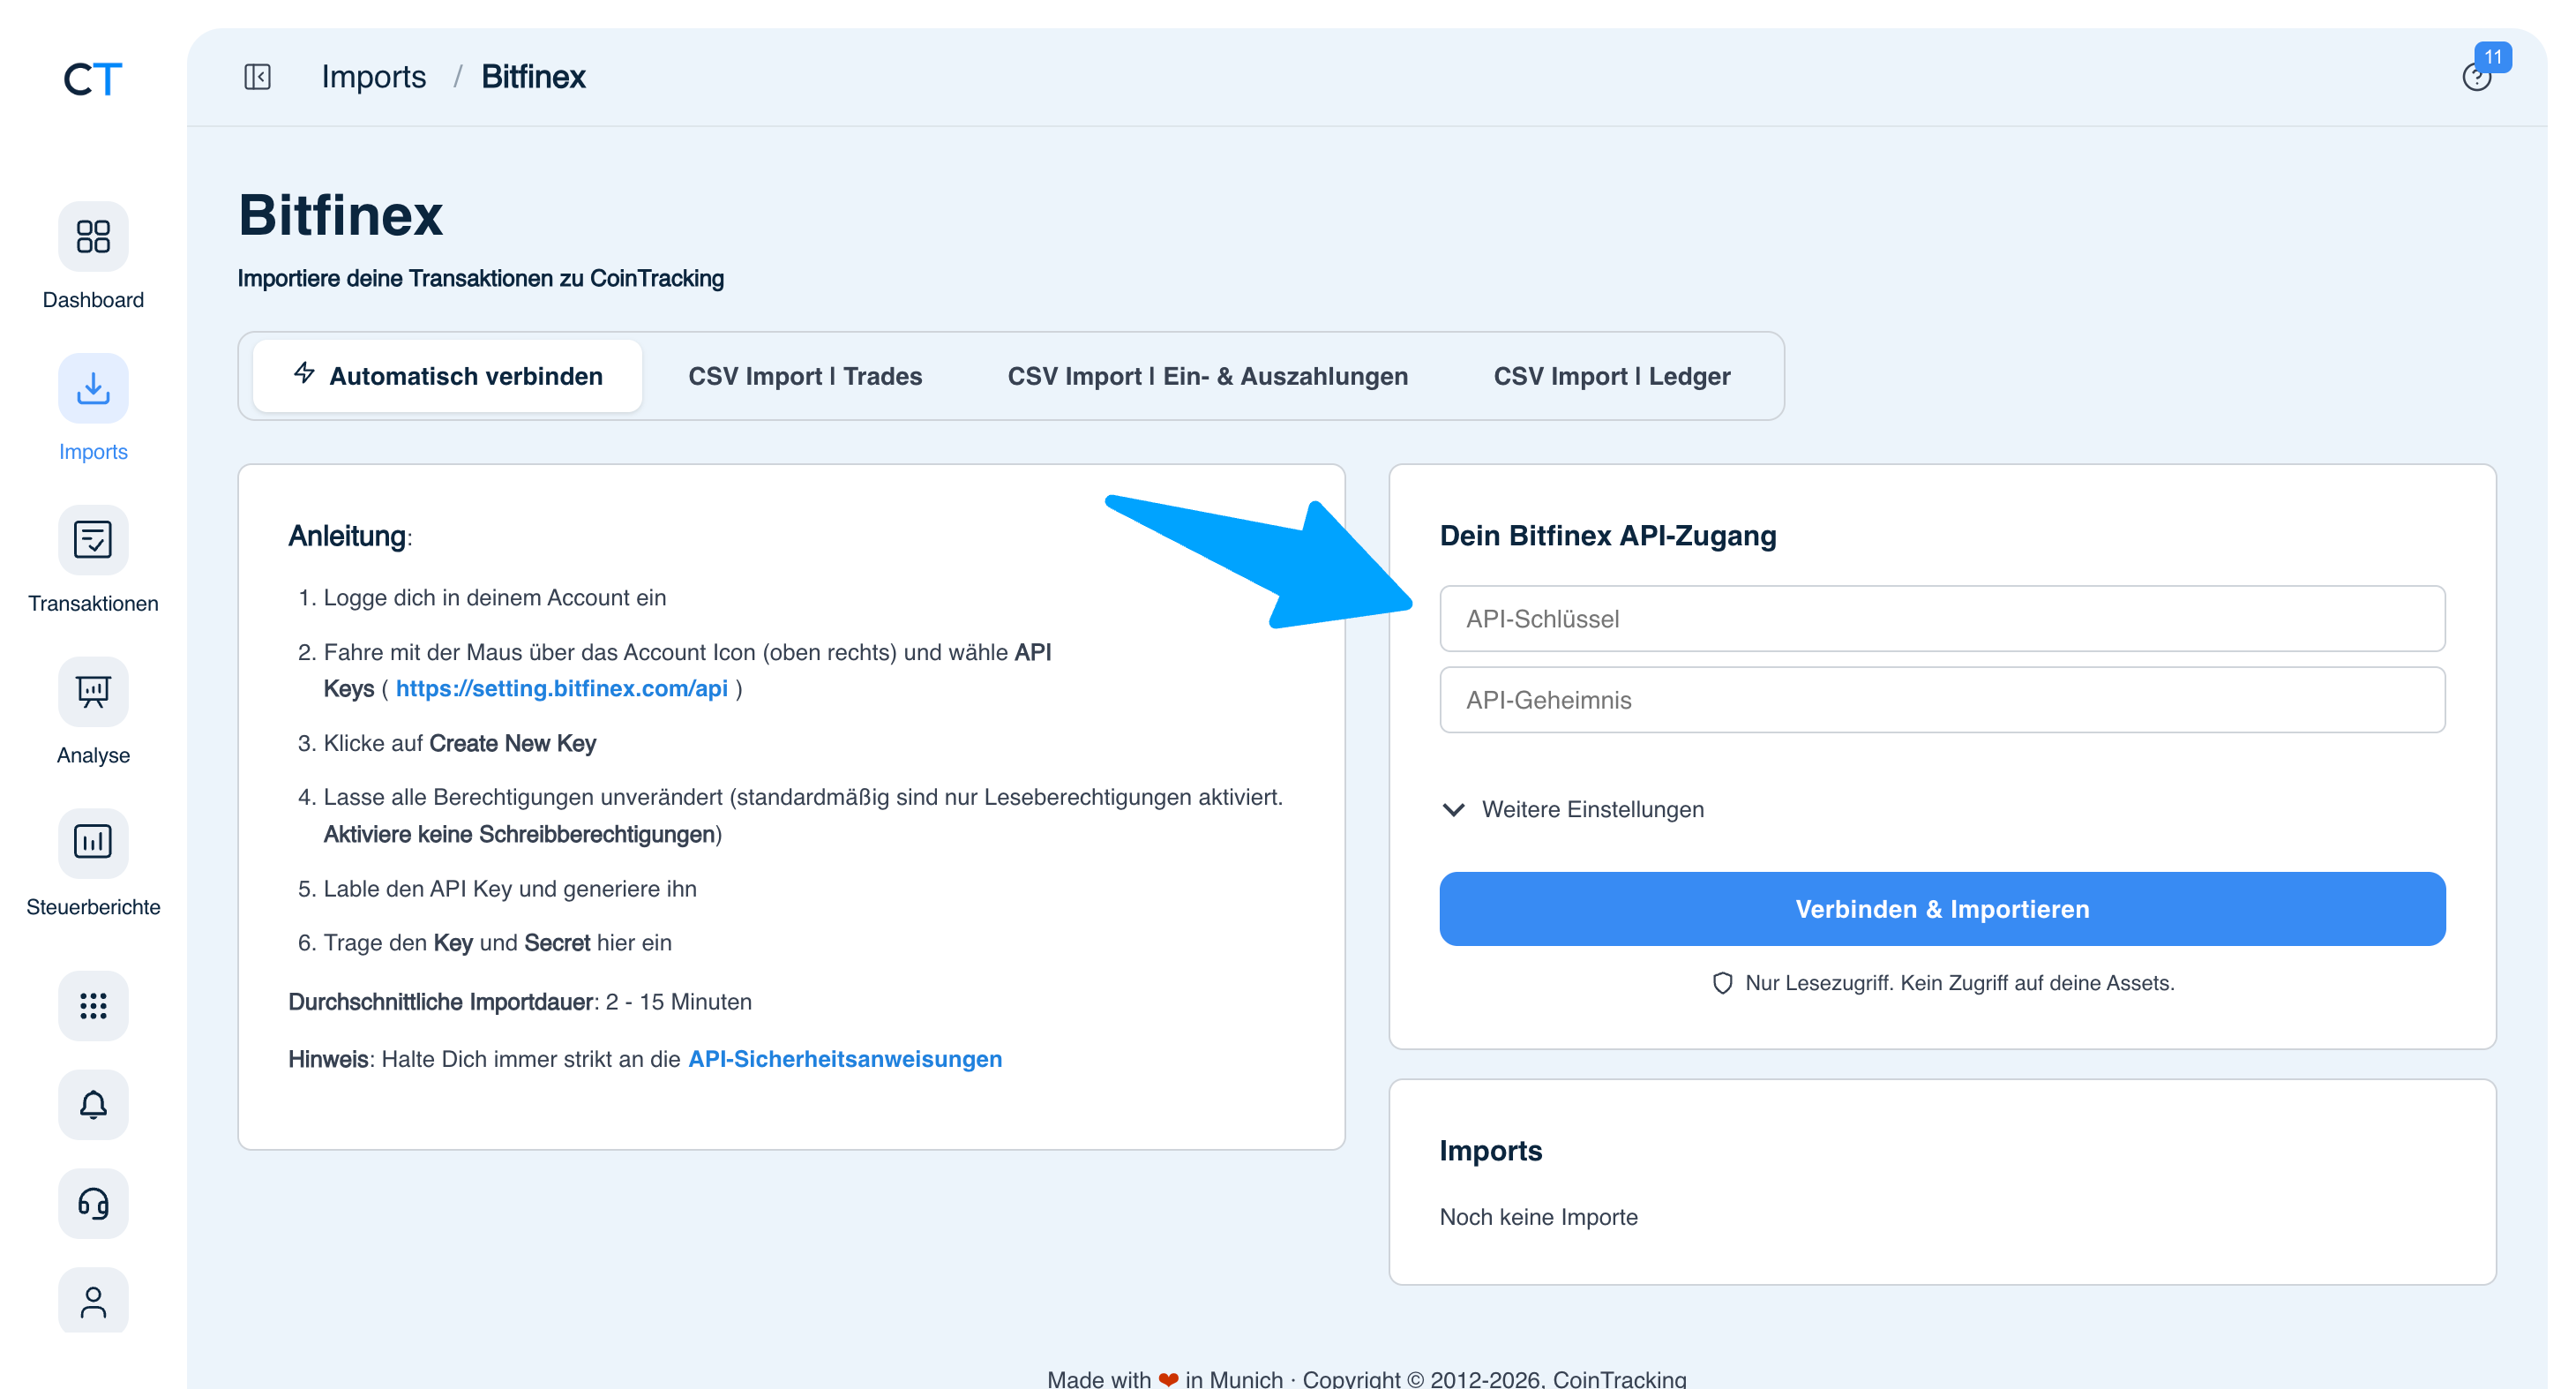Open the setting.bitfinex.com/api link
2576x1389 pixels.
(562, 689)
